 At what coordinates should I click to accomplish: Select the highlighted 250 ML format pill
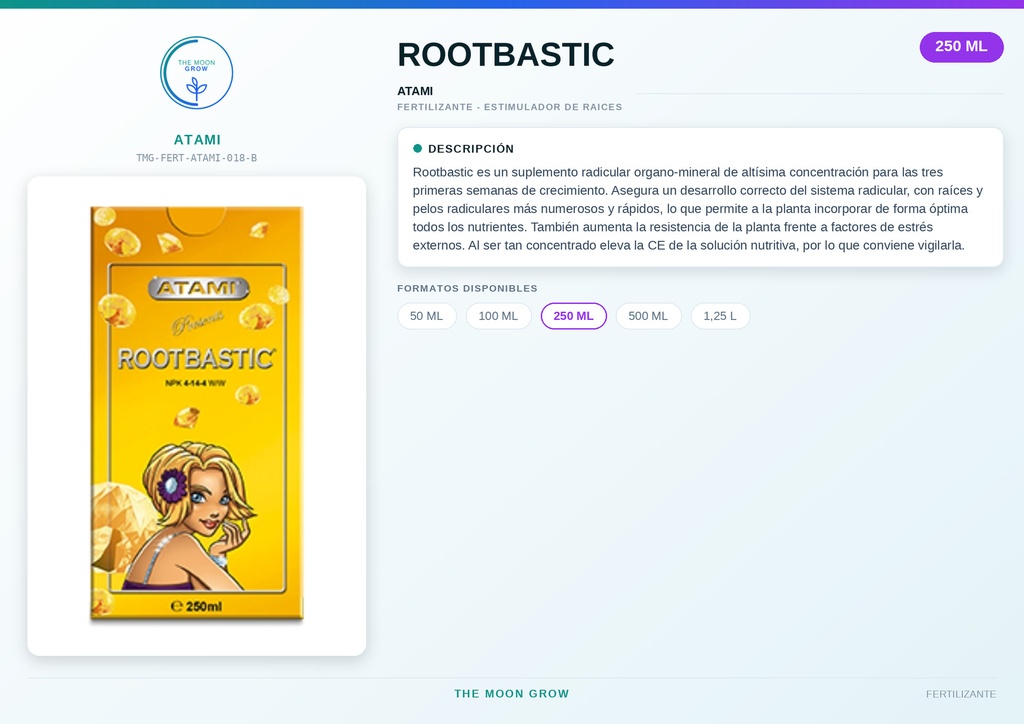click(x=573, y=316)
